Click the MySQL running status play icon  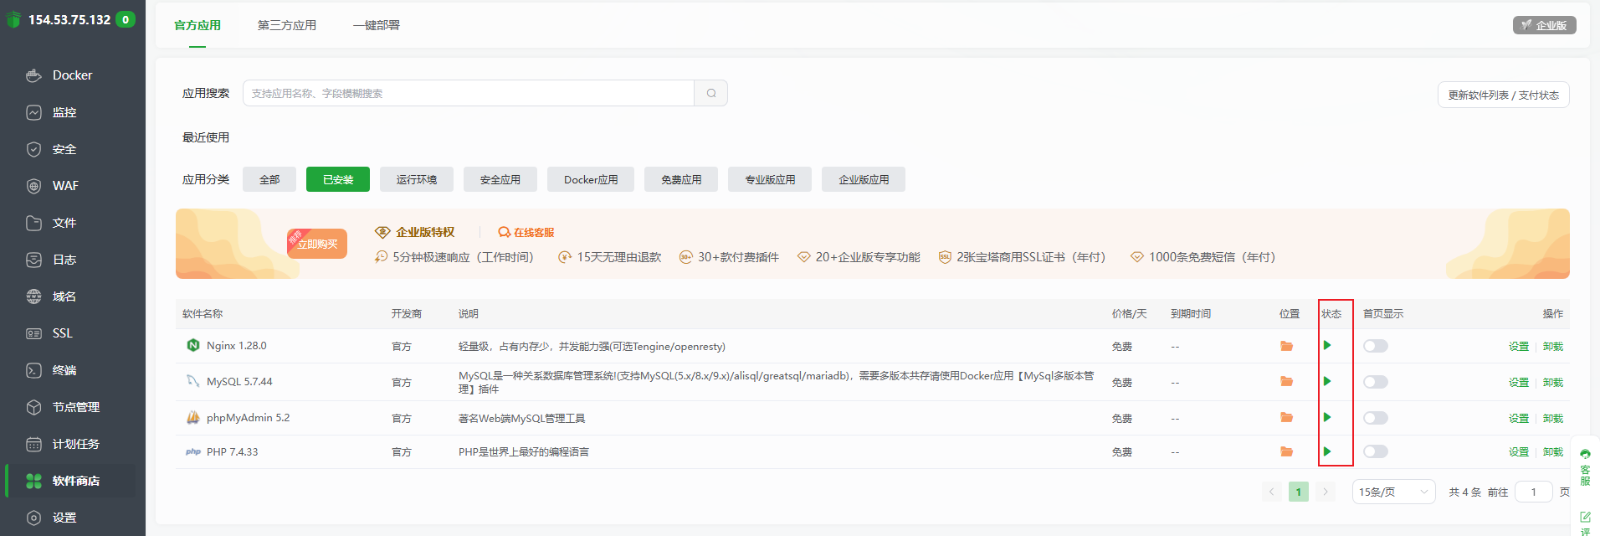1327,381
